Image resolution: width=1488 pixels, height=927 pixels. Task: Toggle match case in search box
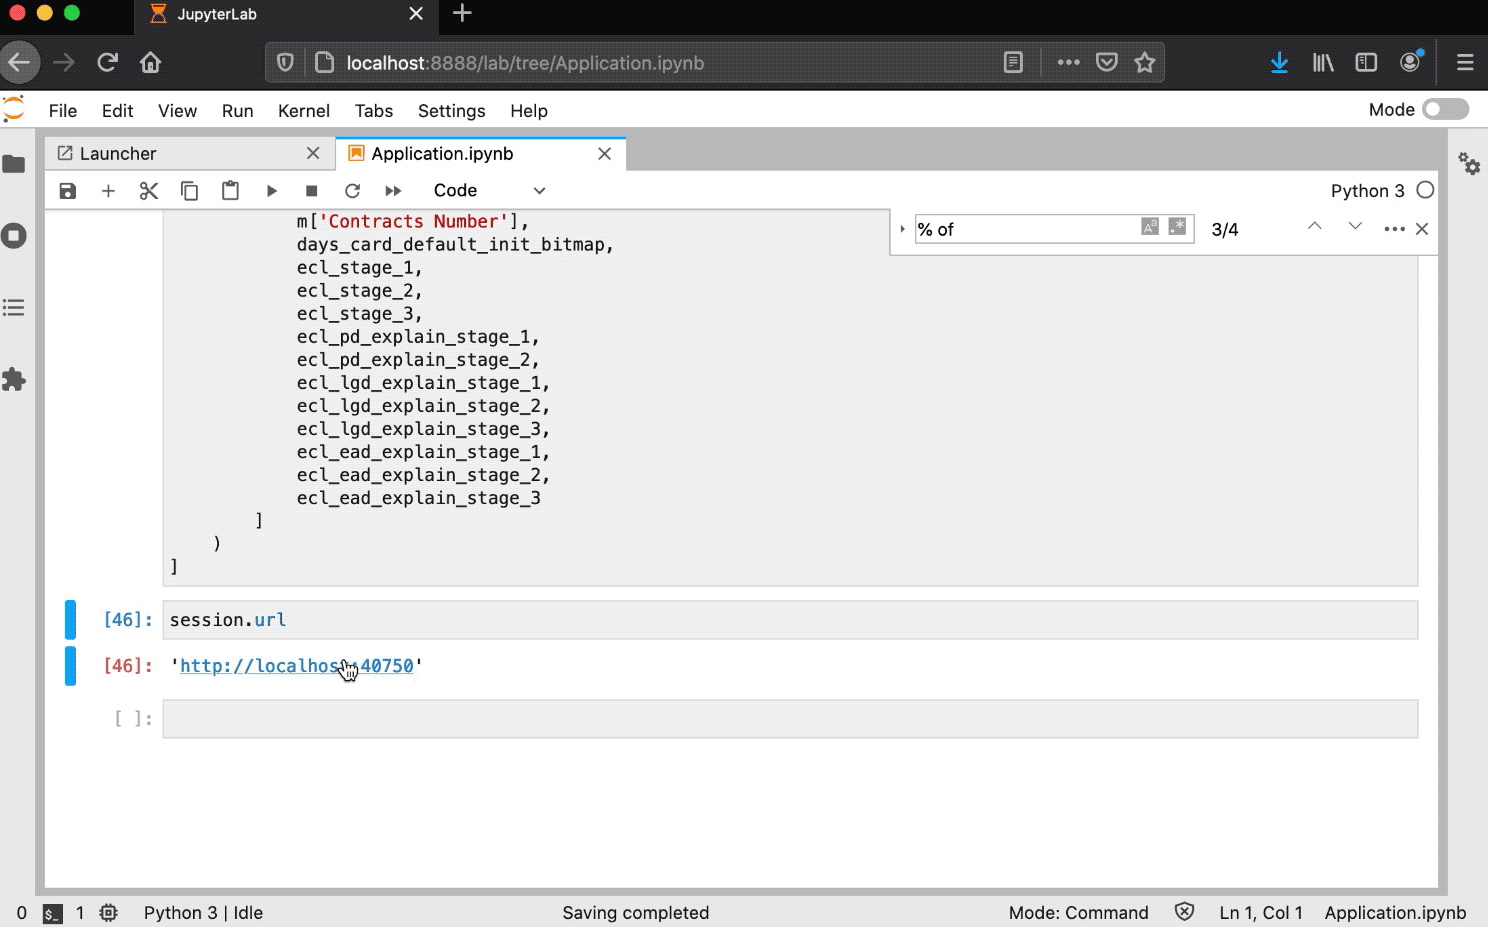1150,227
